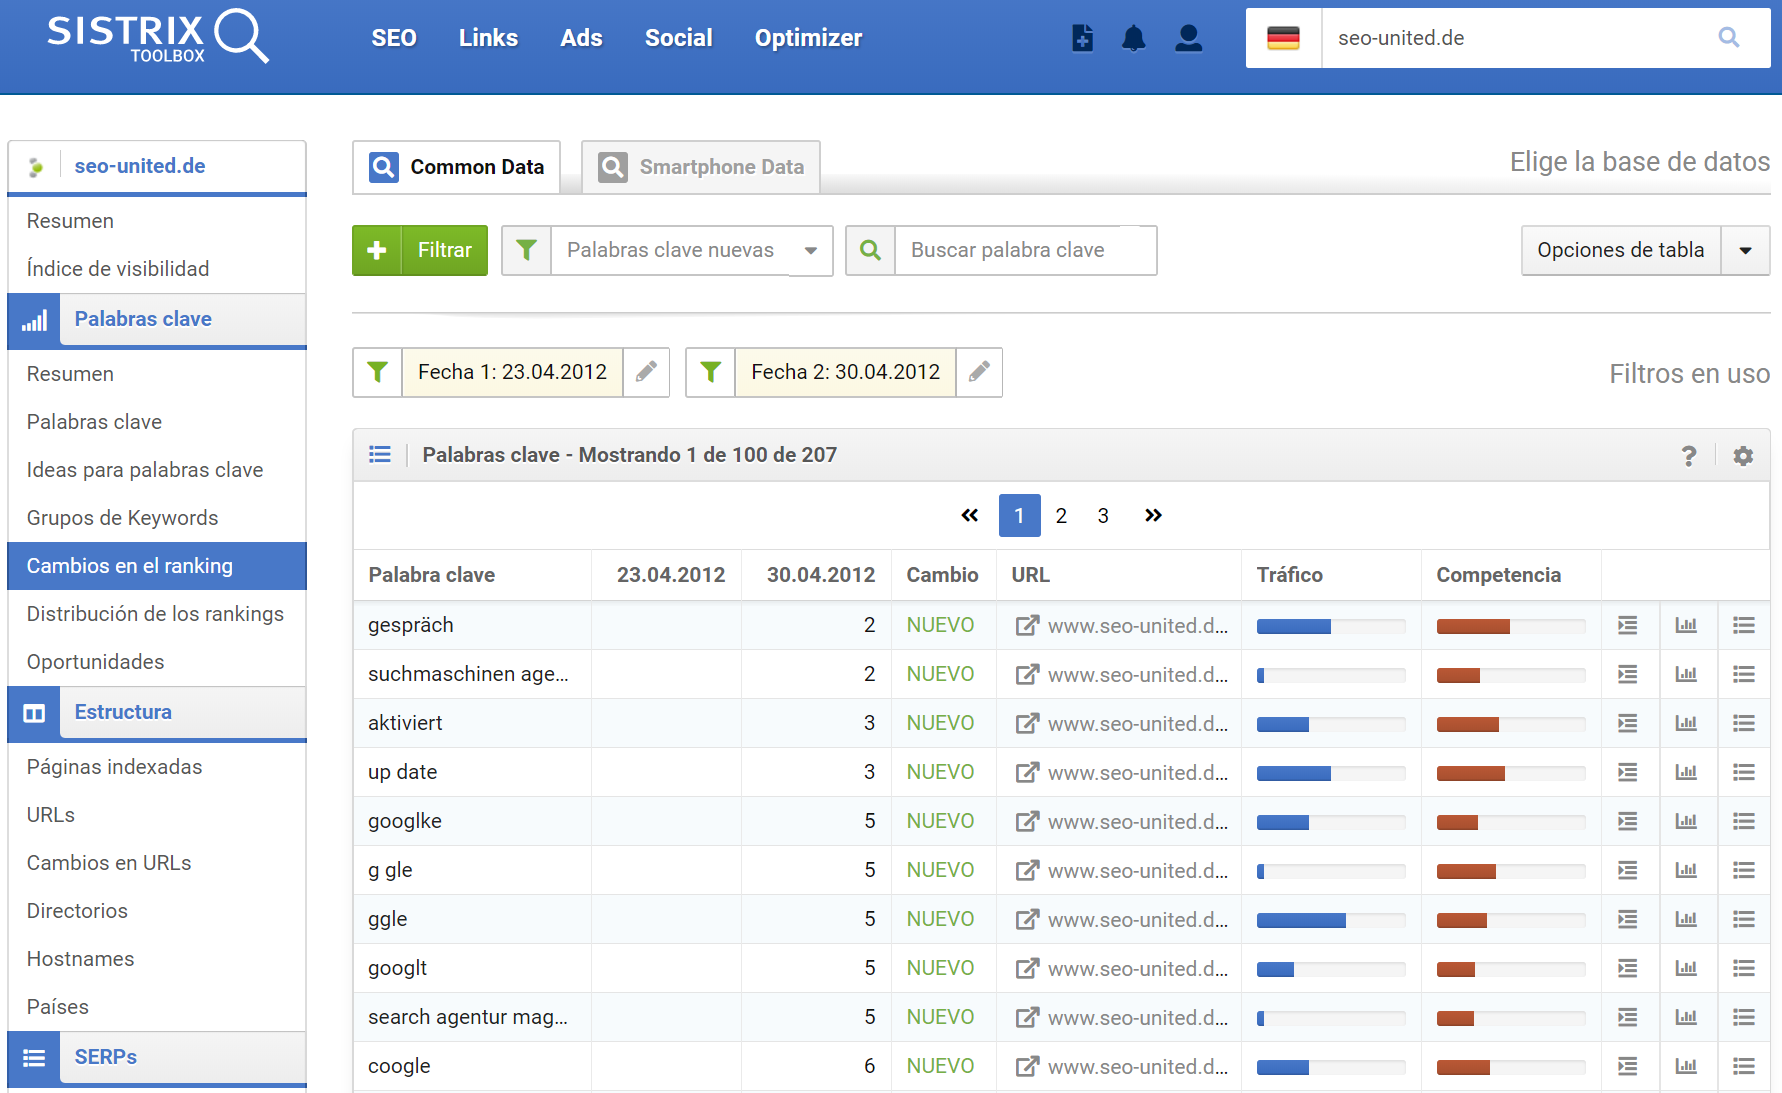Click external link icon in aktiviert row
Image resolution: width=1782 pixels, height=1093 pixels.
click(x=1027, y=724)
